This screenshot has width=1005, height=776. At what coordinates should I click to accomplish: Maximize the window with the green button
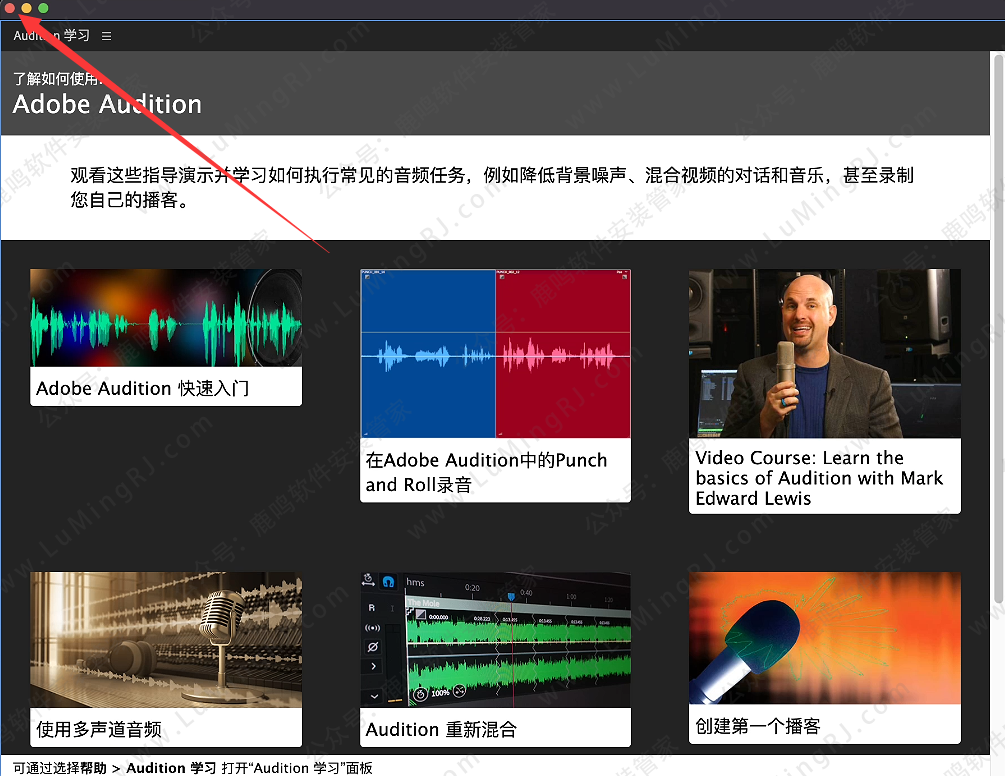tap(43, 8)
